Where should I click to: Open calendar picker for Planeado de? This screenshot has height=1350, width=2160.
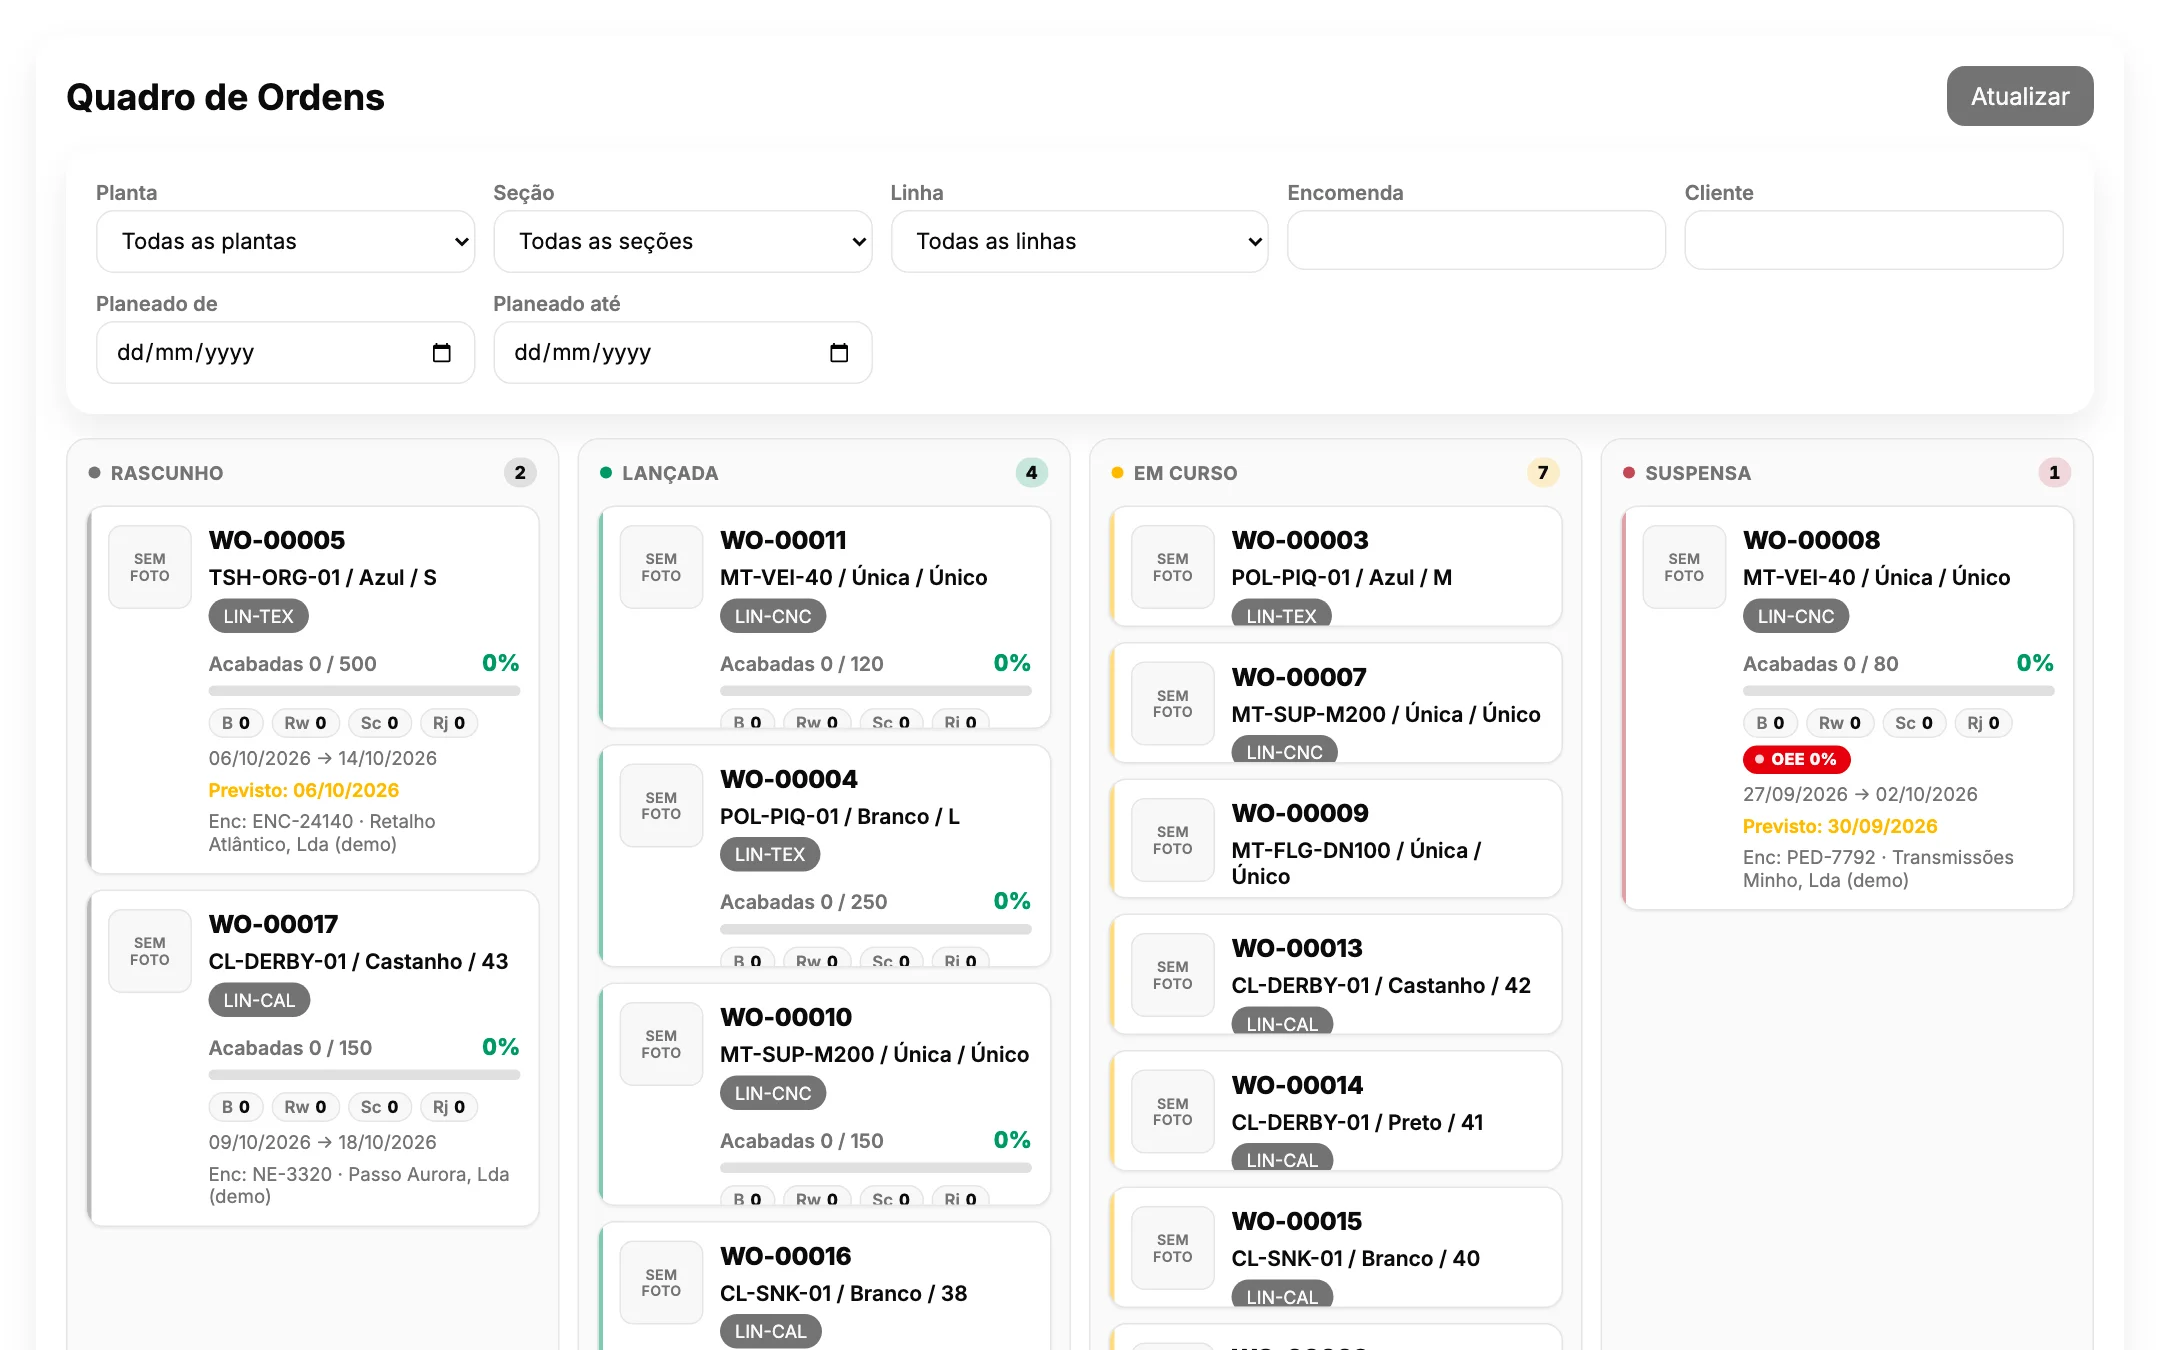pyautogui.click(x=441, y=352)
